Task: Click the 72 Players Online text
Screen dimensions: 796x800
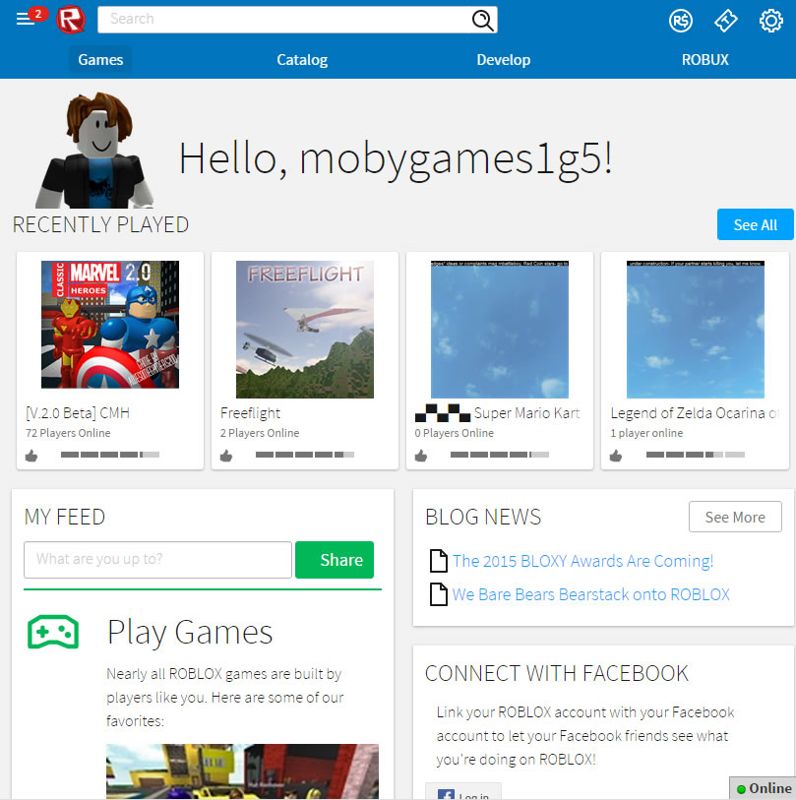Action: (x=68, y=433)
